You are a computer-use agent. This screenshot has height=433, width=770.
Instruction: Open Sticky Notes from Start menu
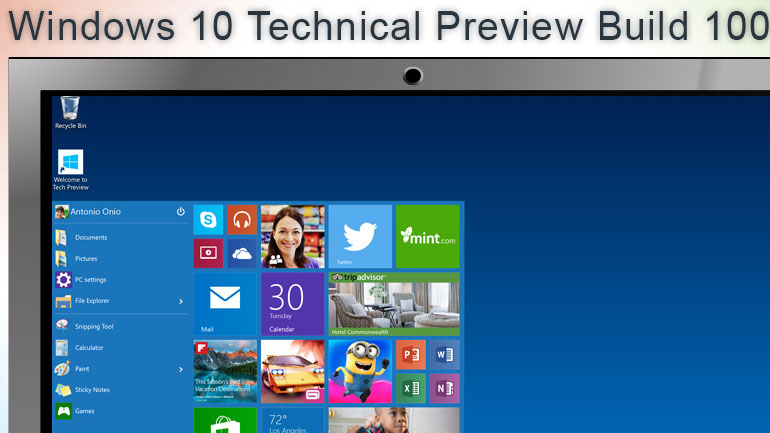121,389
